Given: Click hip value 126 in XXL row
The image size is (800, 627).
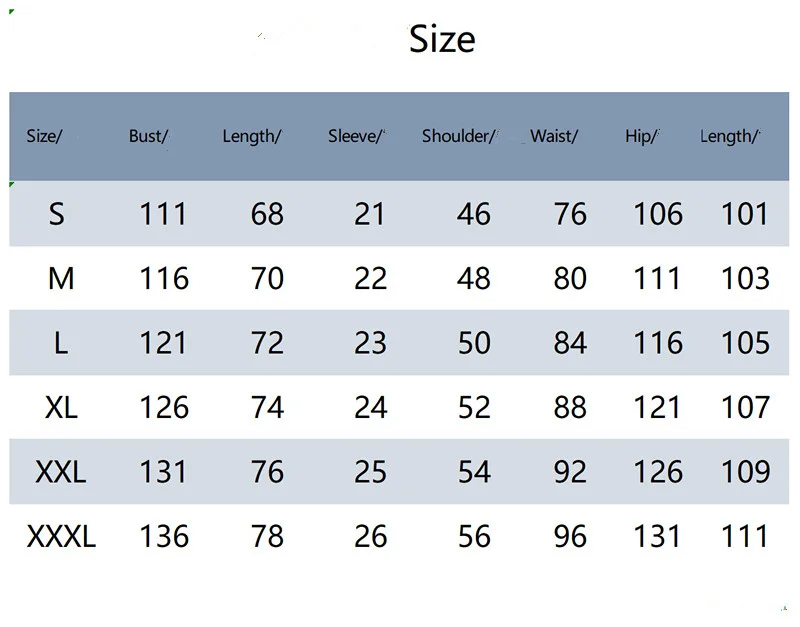Looking at the screenshot, I should [658, 472].
